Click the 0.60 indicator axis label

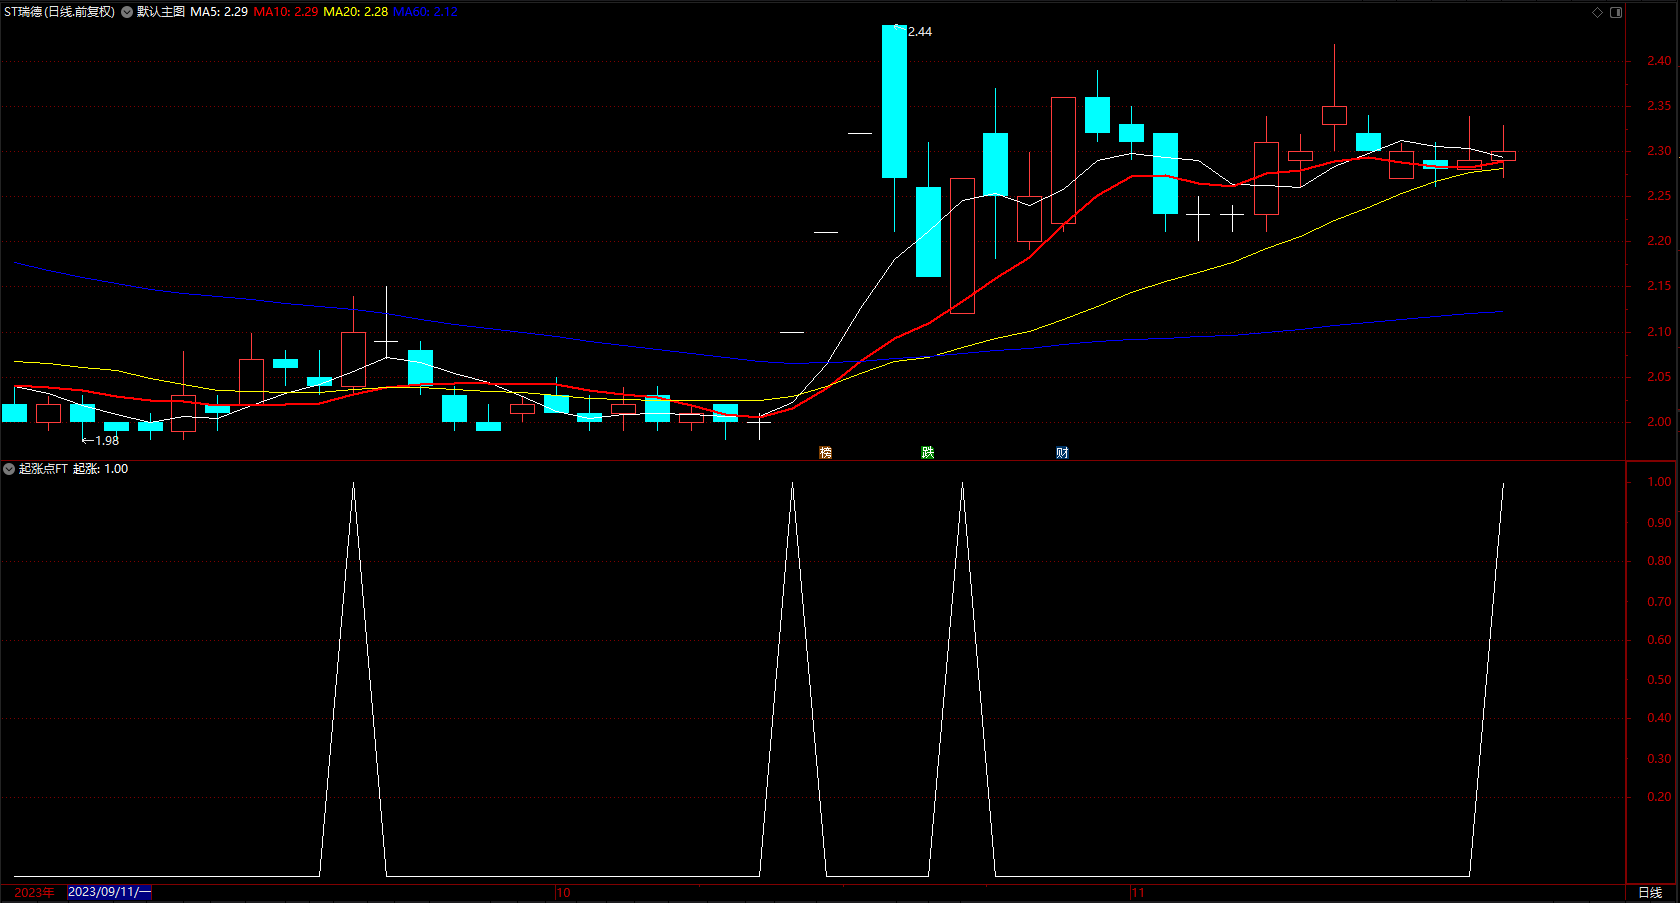tap(1659, 640)
